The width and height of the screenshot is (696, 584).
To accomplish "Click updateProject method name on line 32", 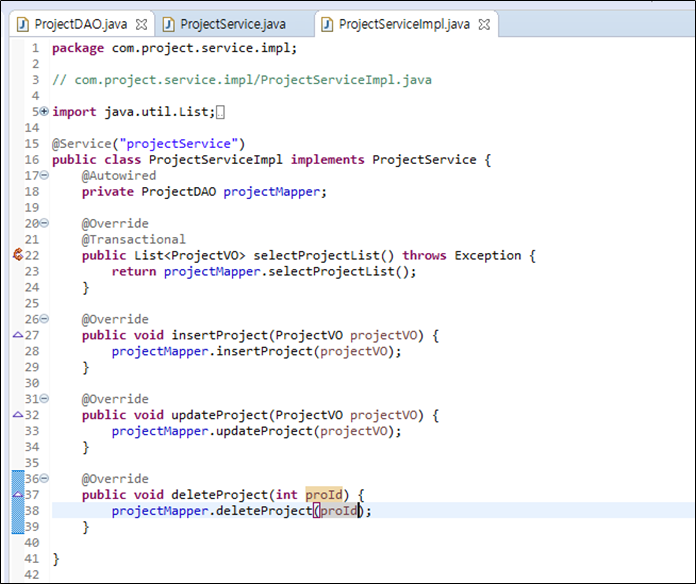I will pyautogui.click(x=219, y=415).
